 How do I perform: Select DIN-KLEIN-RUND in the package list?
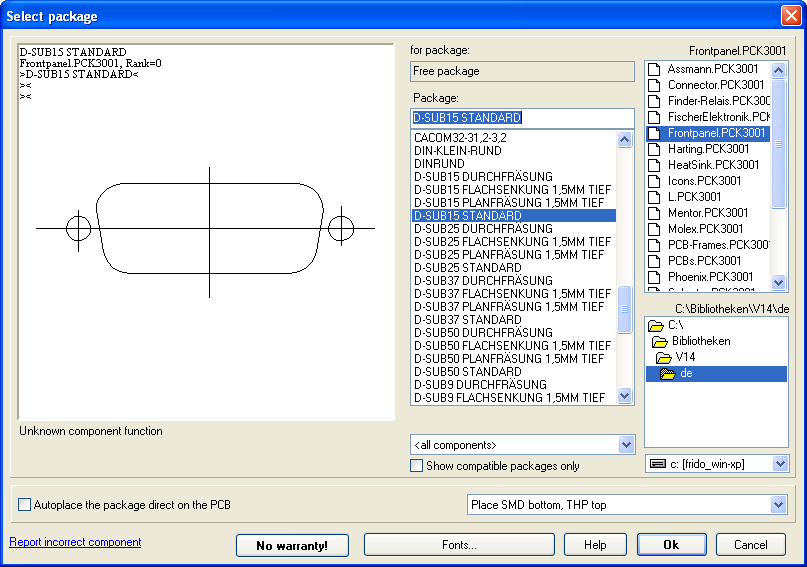point(457,151)
